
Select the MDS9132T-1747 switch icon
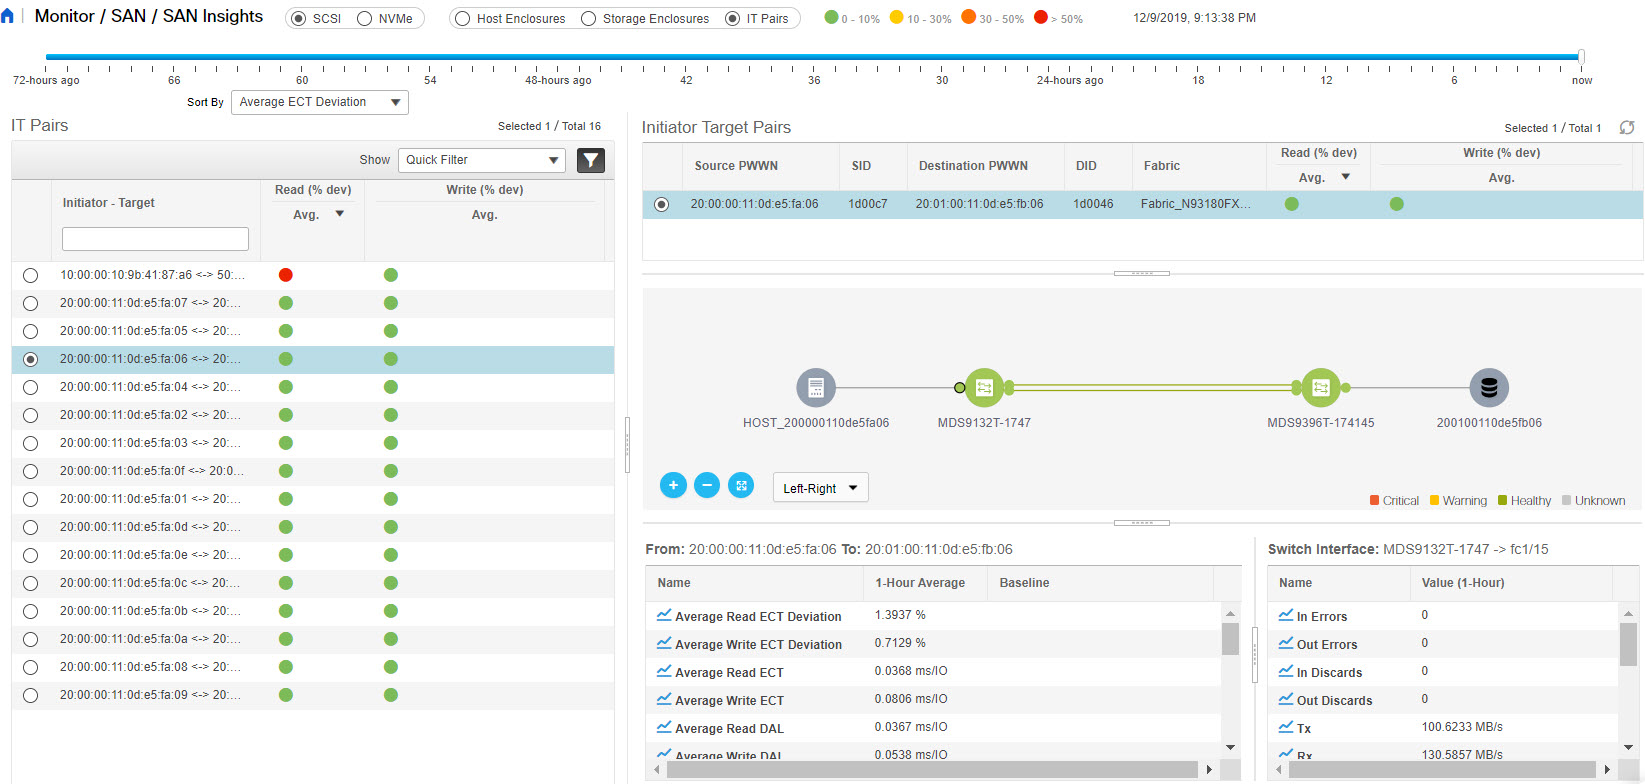coord(984,387)
